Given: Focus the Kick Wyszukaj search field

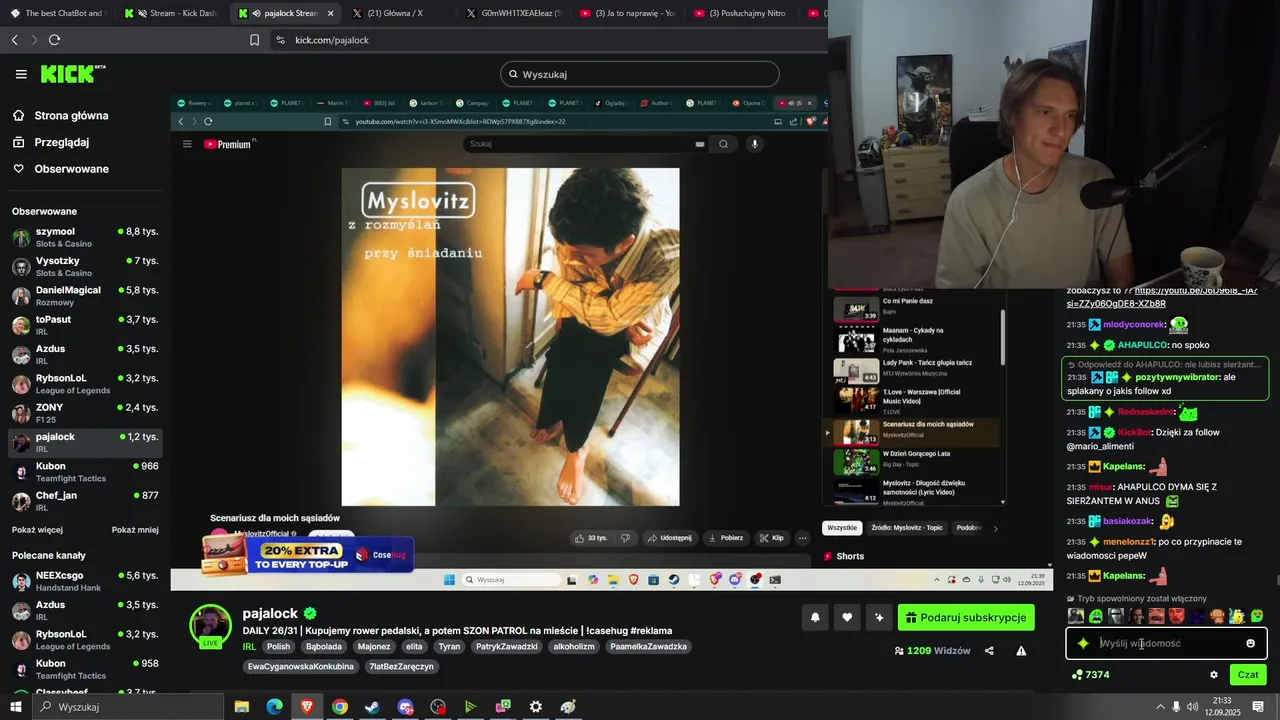Looking at the screenshot, I should pyautogui.click(x=640, y=74).
